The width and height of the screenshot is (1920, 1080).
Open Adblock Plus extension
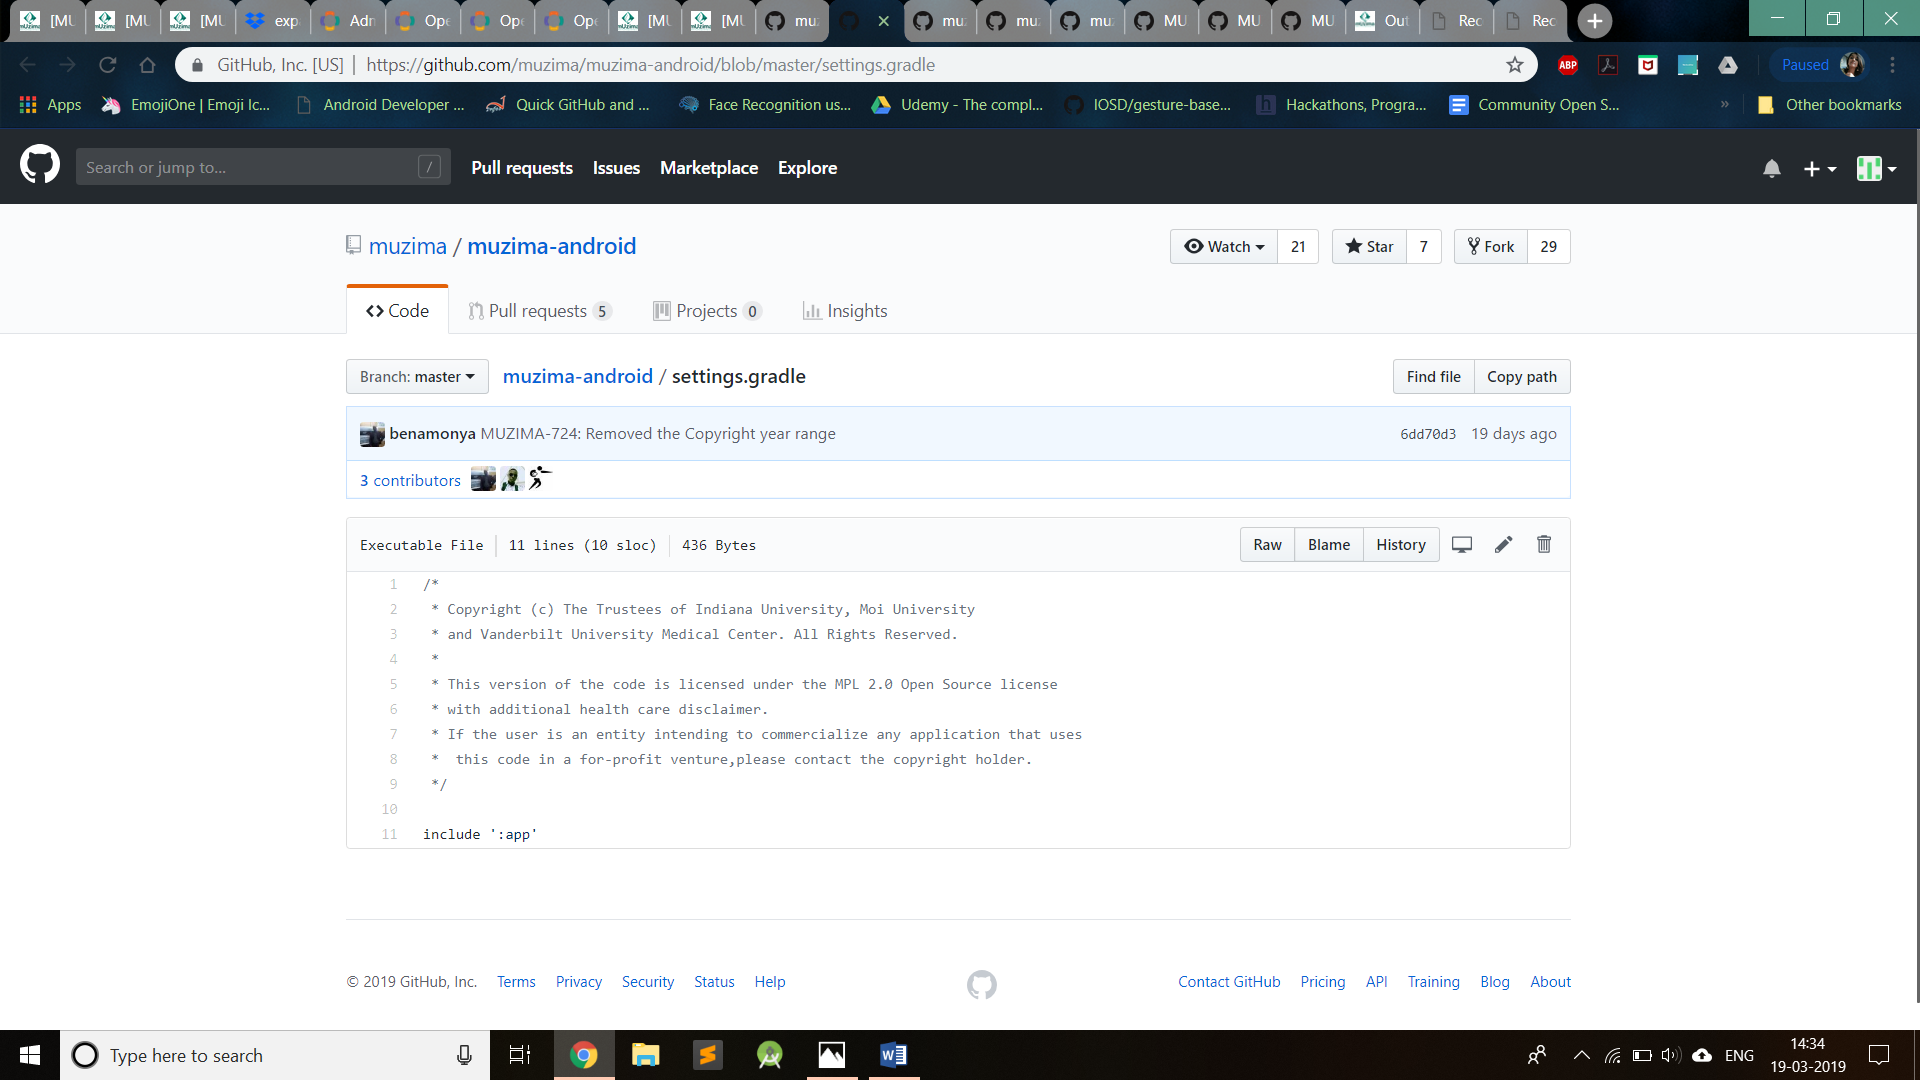[1568, 65]
